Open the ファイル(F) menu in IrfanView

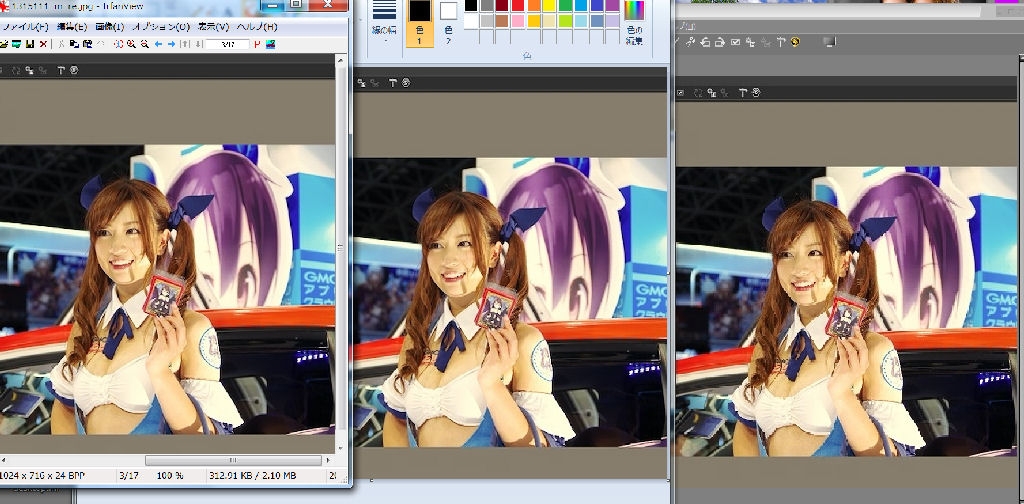25,27
